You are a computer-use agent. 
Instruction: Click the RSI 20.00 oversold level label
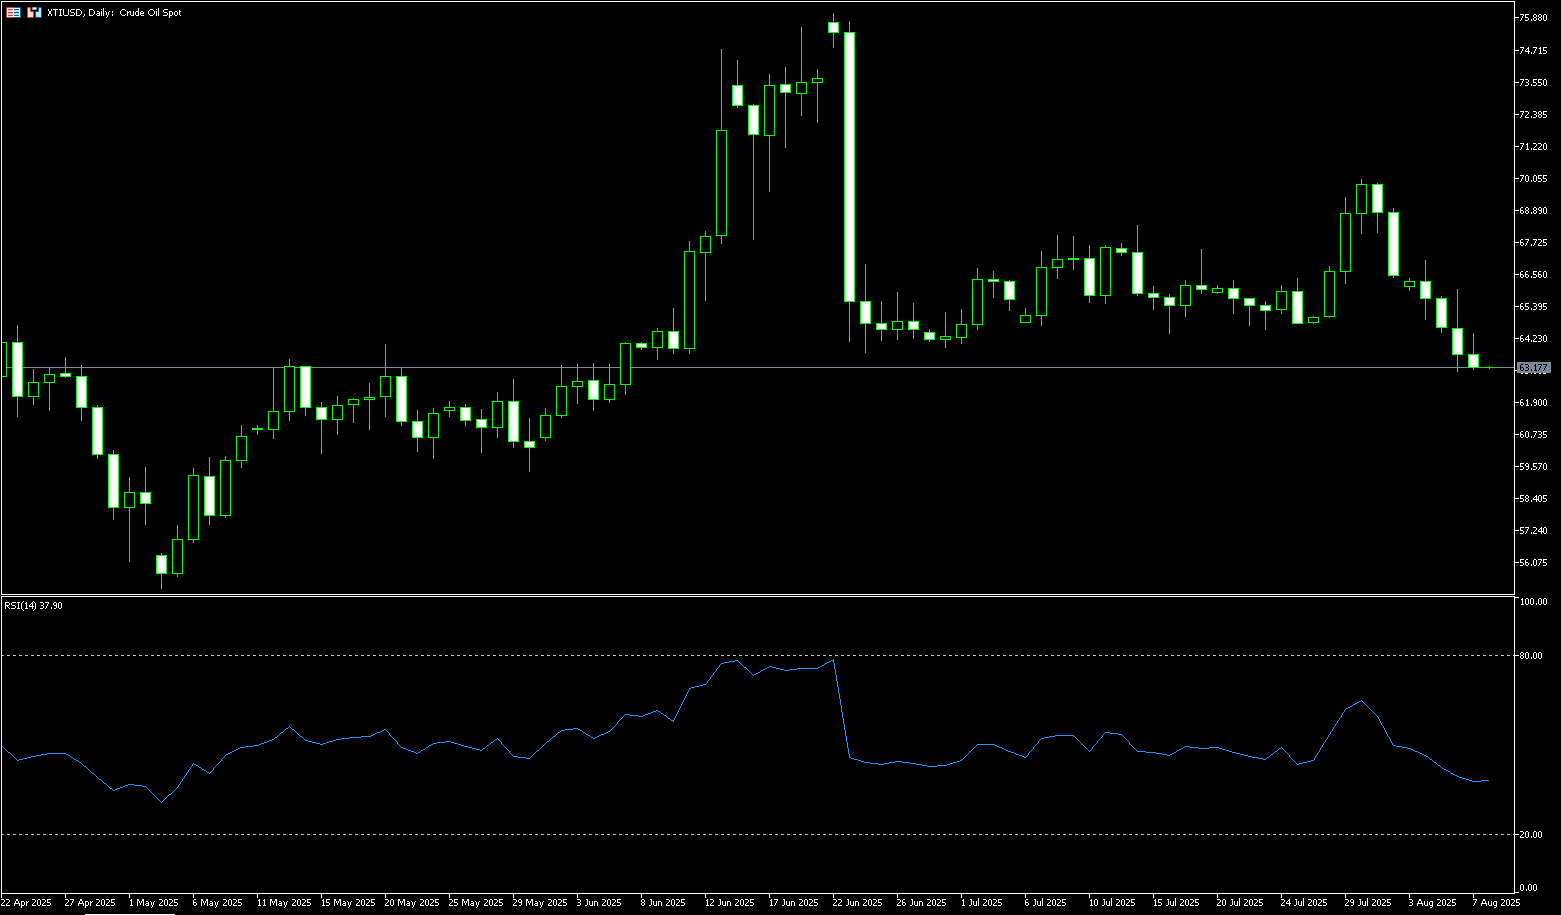[1531, 834]
